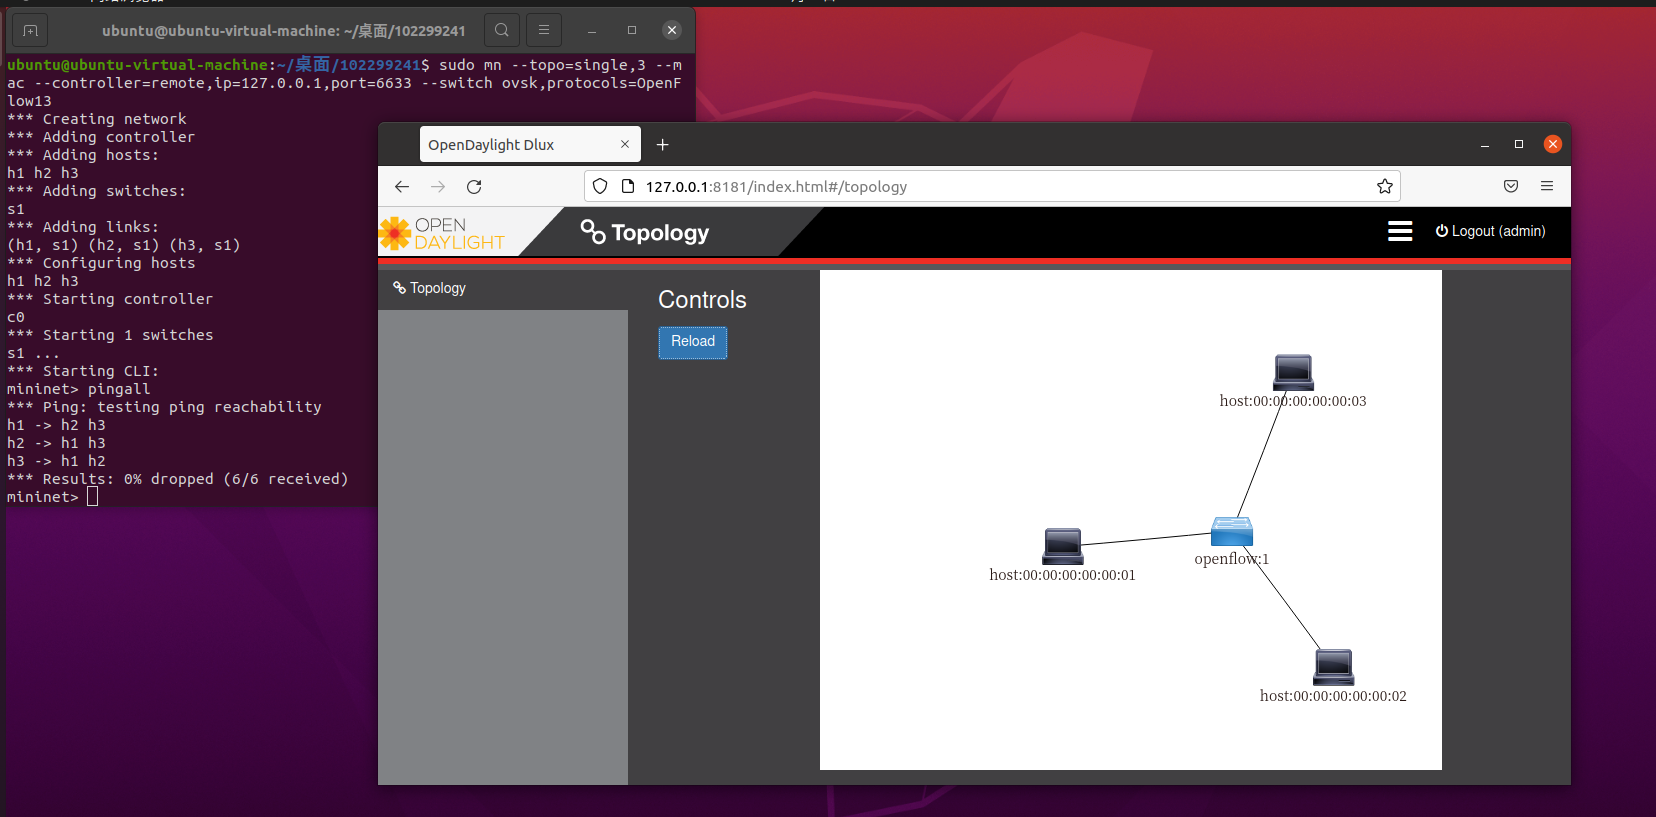Open Topology in the left sidebar
Viewport: 1656px width, 817px height.
click(430, 288)
